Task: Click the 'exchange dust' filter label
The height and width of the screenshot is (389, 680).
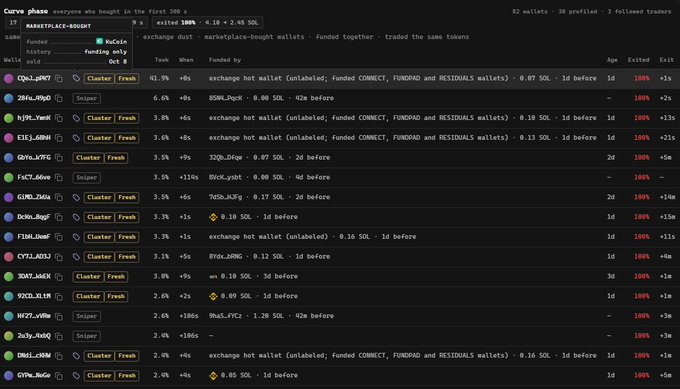Action: 168,37
